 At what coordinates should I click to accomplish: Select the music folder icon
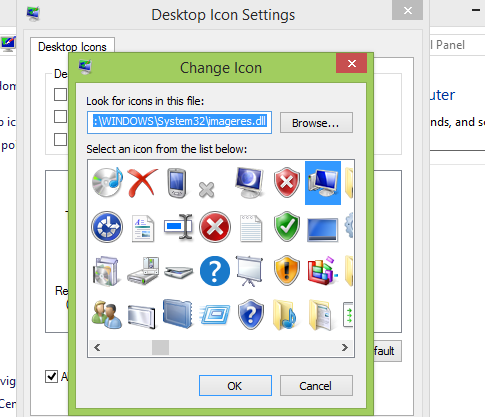click(x=286, y=315)
